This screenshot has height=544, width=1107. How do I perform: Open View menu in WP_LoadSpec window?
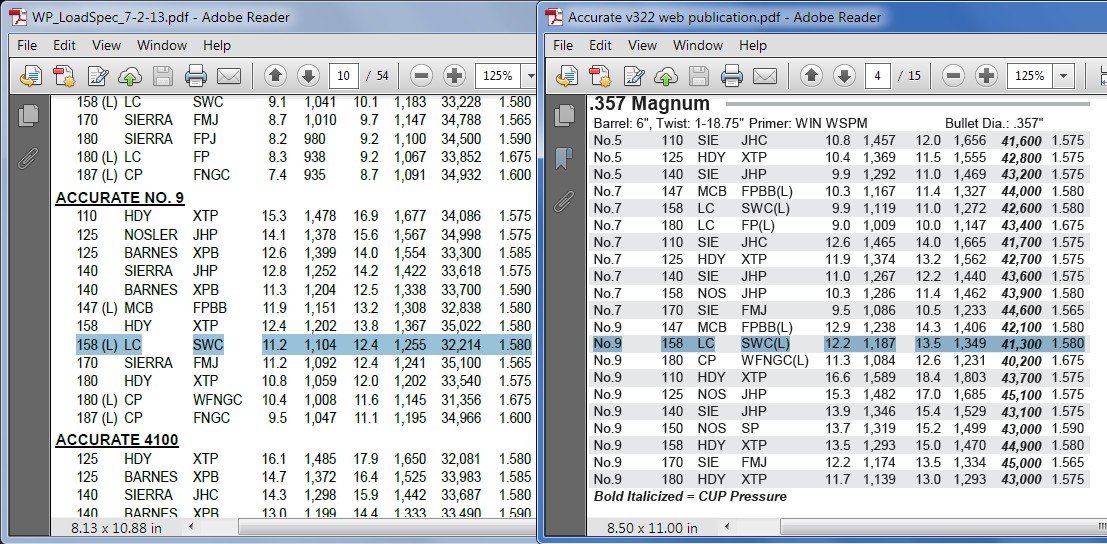click(x=106, y=45)
